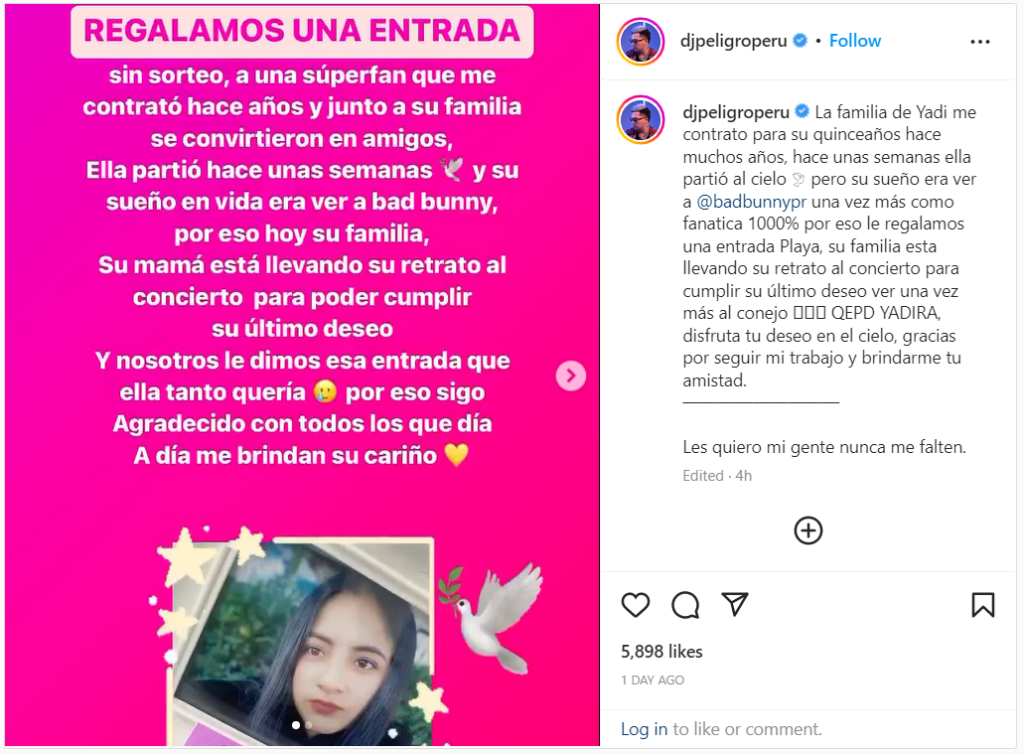The image size is (1024, 755).
Task: Click the Follow link next to djpeligroperu
Action: (x=855, y=40)
